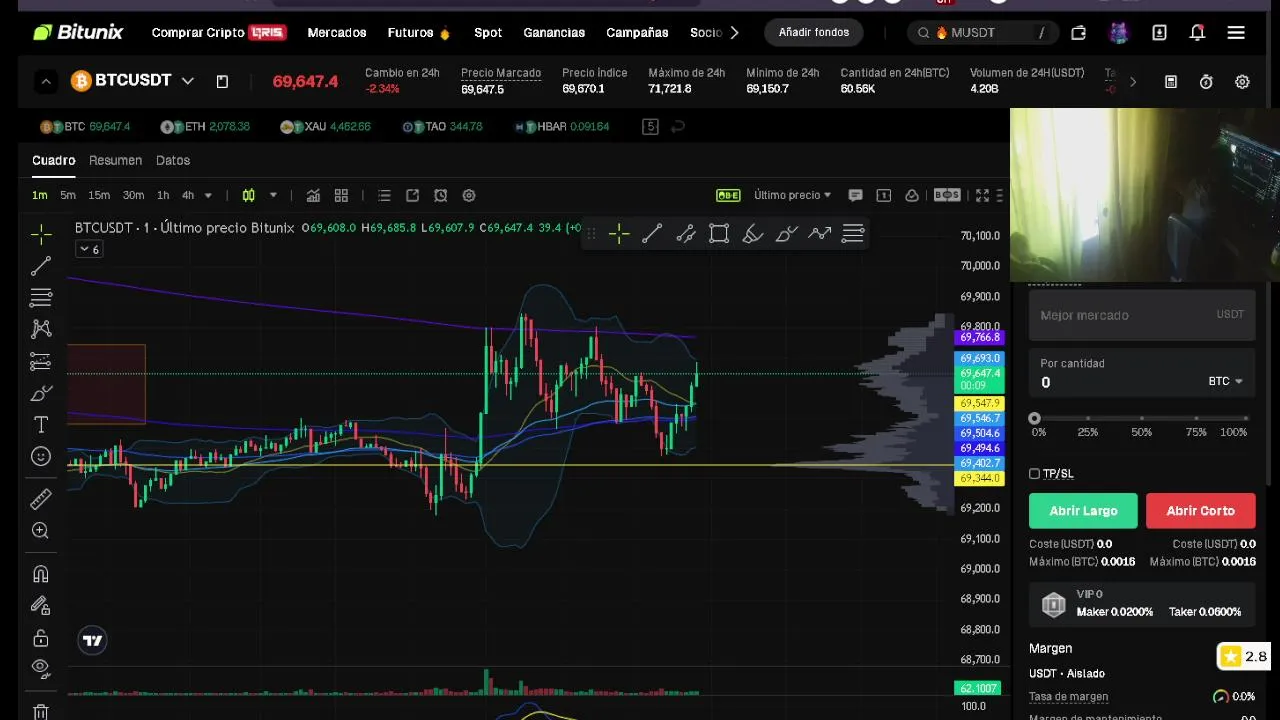Click the MUSDT search field
The height and width of the screenshot is (720, 1280).
981,33
